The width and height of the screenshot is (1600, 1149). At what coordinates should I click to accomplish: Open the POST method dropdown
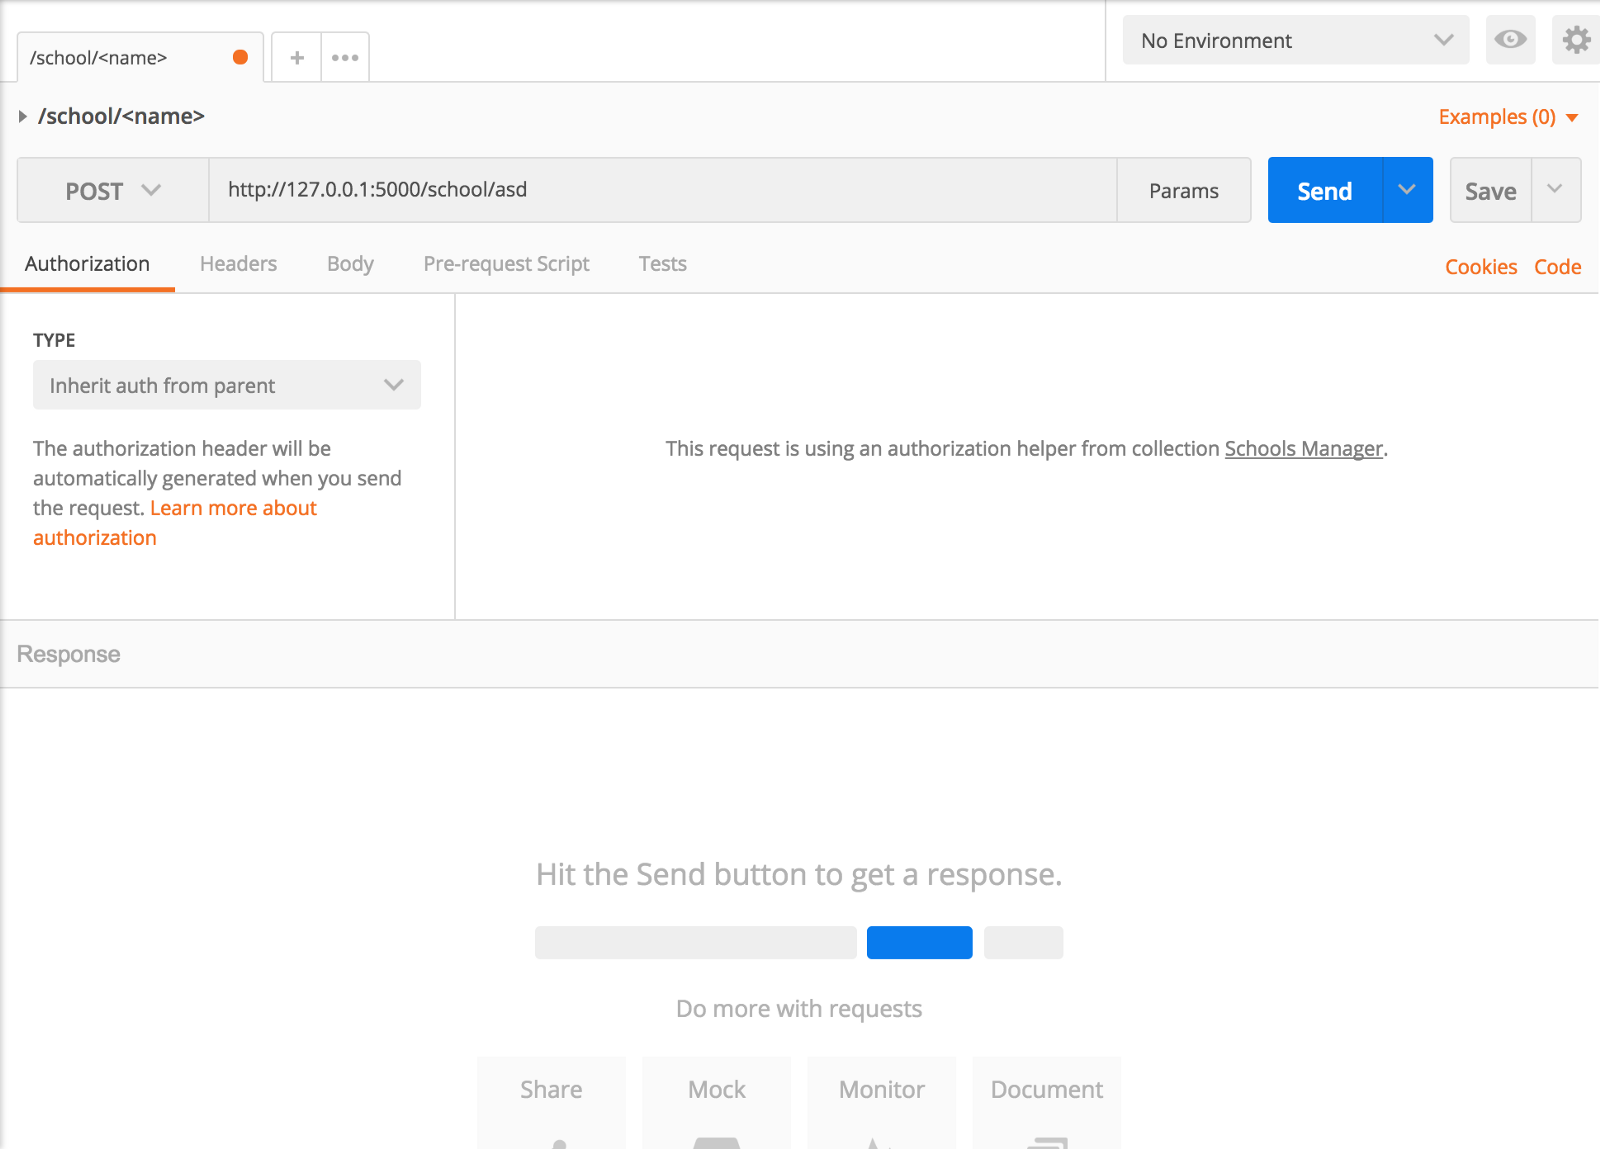click(113, 190)
